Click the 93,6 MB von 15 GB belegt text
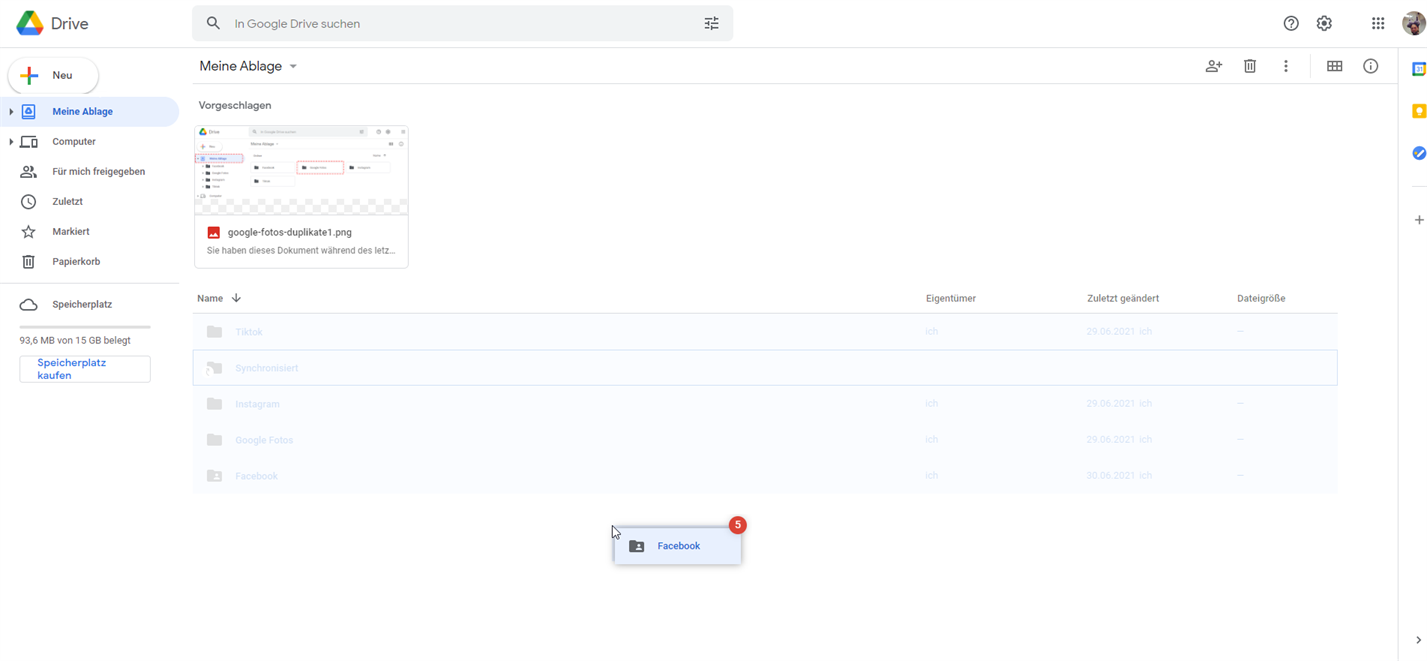The image size is (1427, 661). pos(75,340)
